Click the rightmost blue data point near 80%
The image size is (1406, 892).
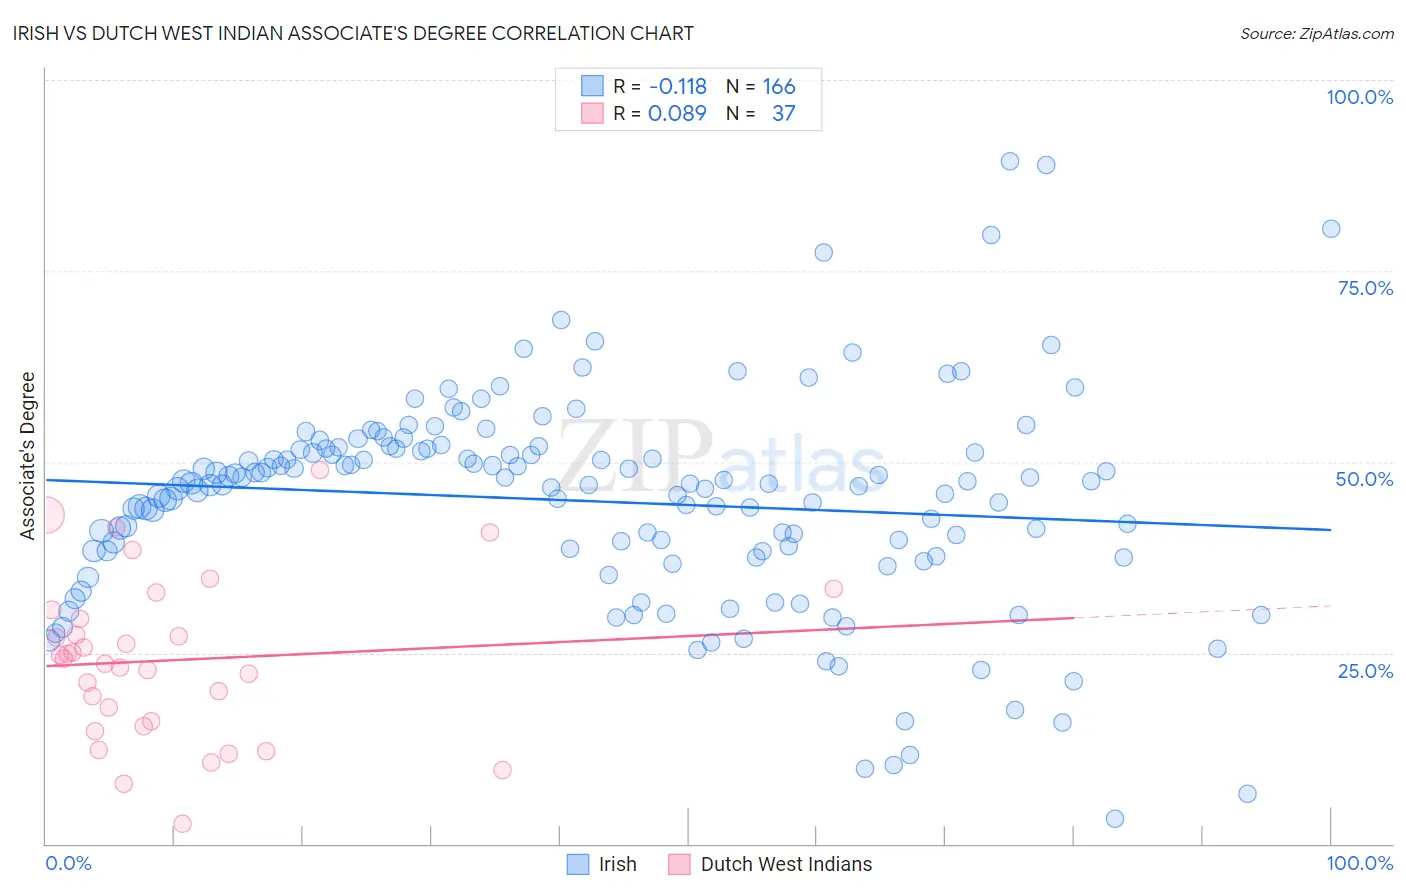click(x=1331, y=229)
